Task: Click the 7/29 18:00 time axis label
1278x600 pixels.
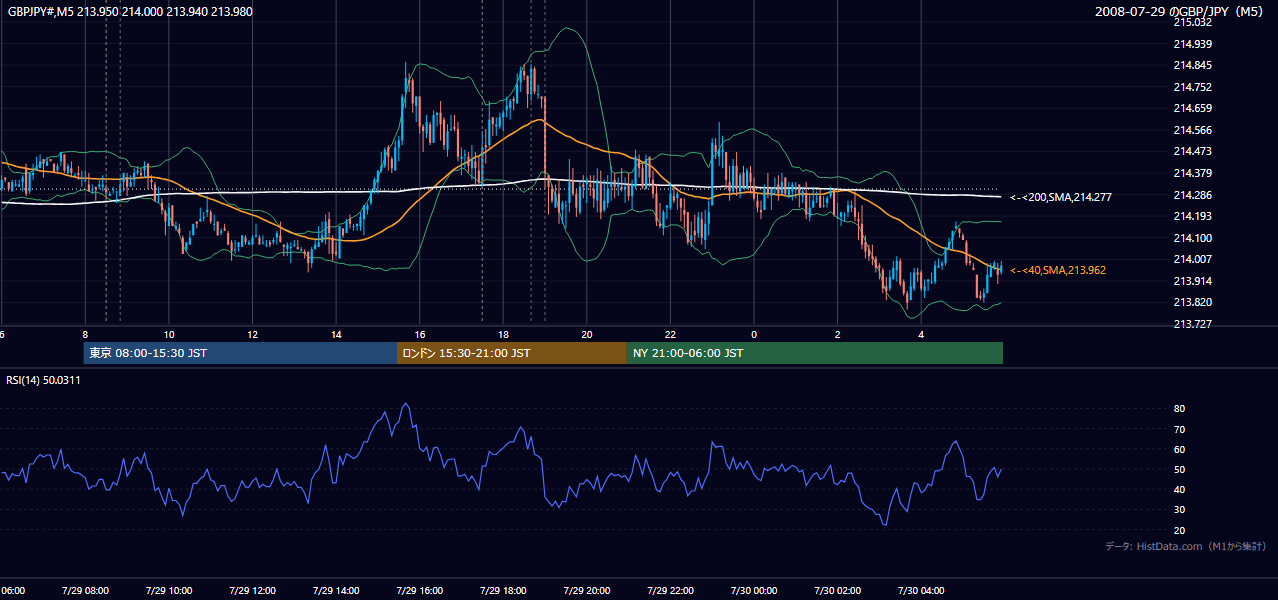Action: (502, 590)
